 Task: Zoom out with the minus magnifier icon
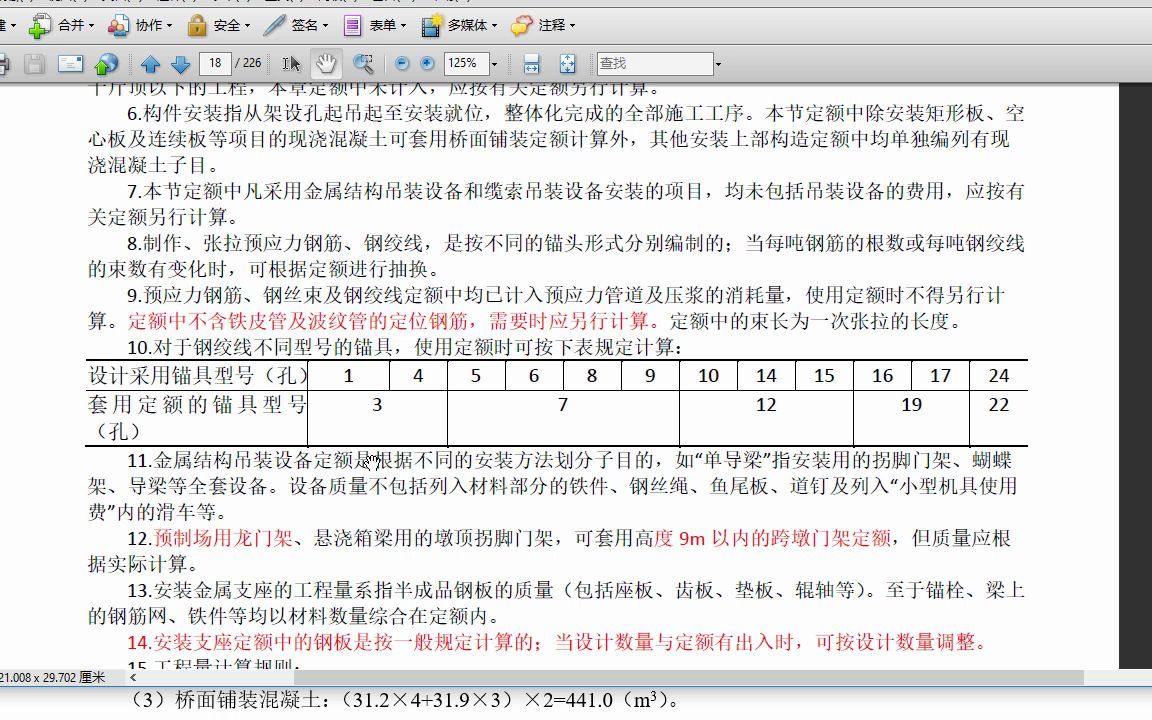(402, 63)
